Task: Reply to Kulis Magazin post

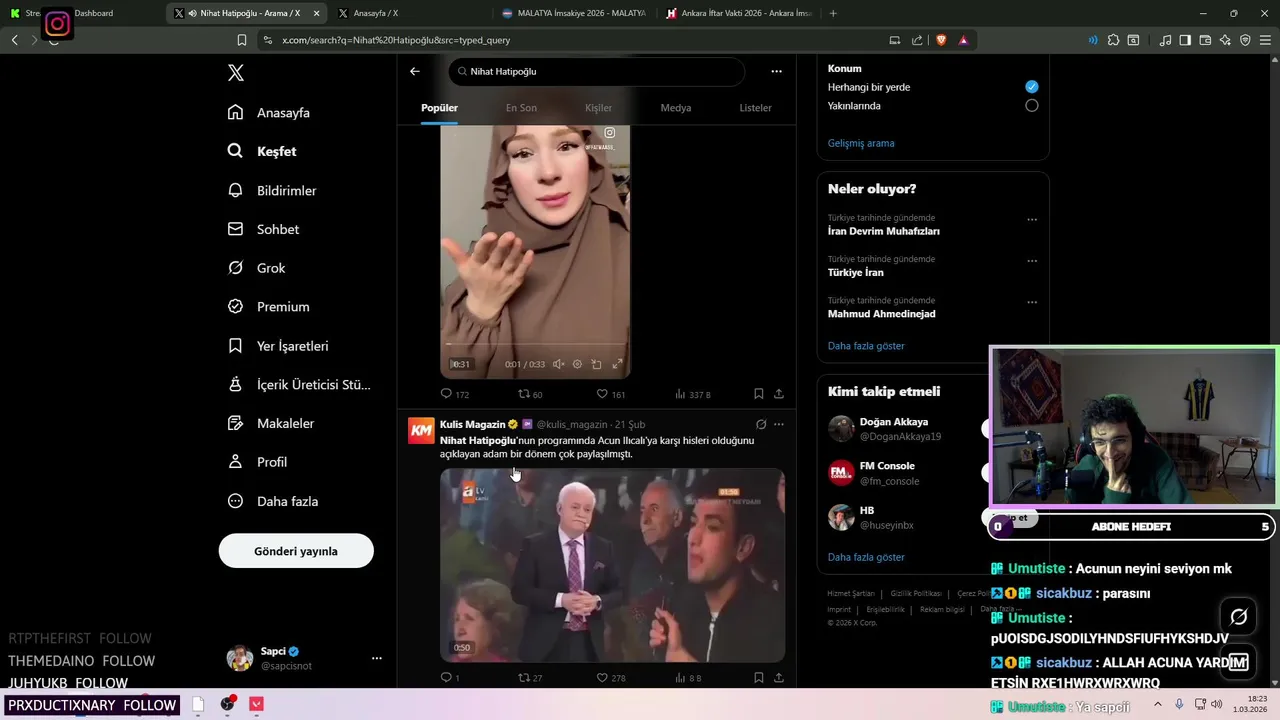Action: click(450, 677)
